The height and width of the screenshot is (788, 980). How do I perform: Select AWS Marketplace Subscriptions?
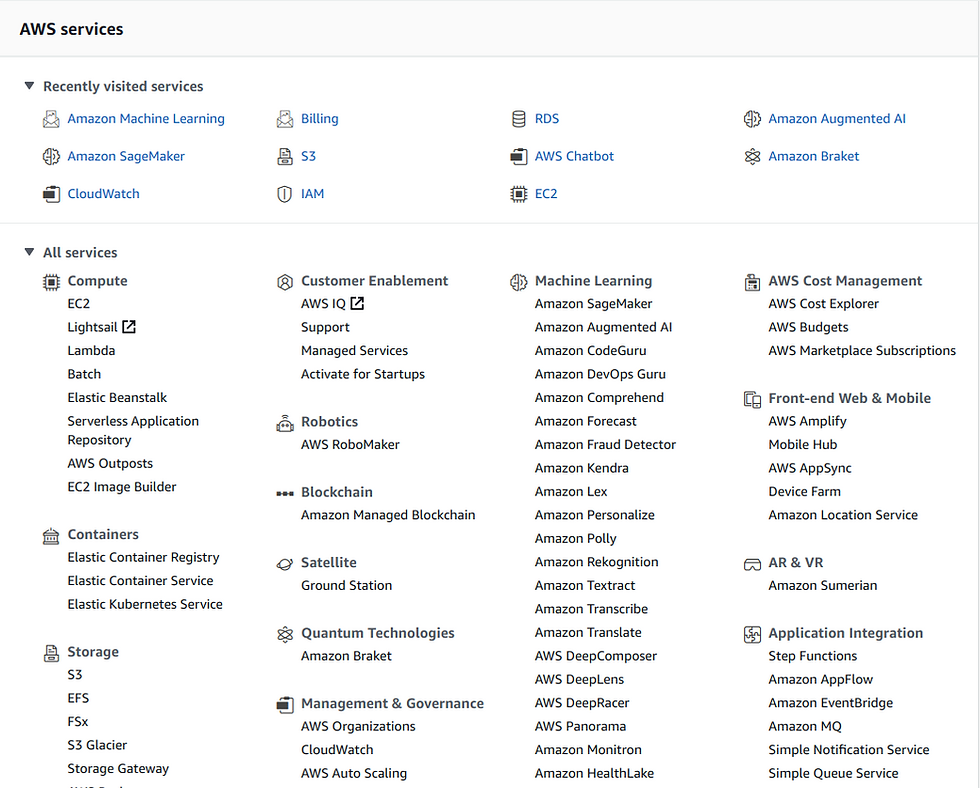point(862,351)
